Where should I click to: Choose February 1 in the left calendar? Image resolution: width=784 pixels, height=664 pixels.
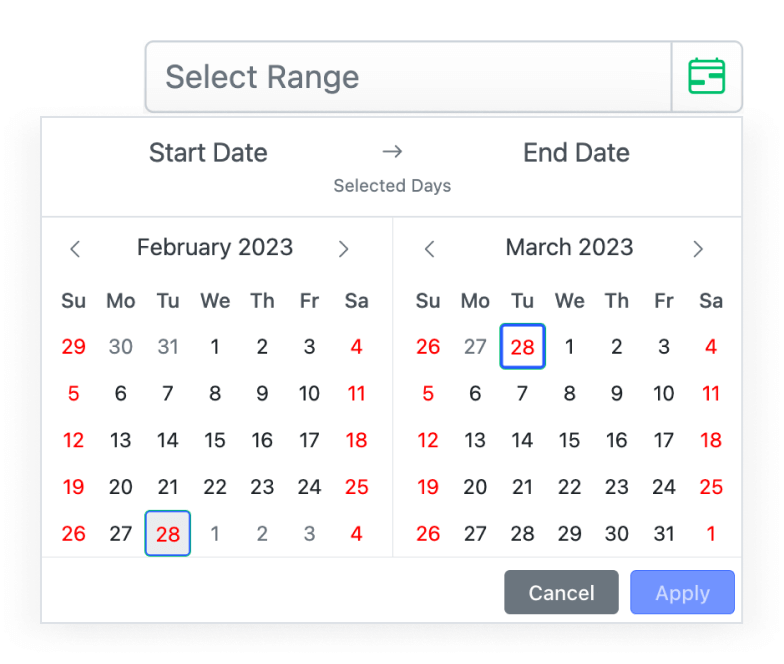(215, 347)
